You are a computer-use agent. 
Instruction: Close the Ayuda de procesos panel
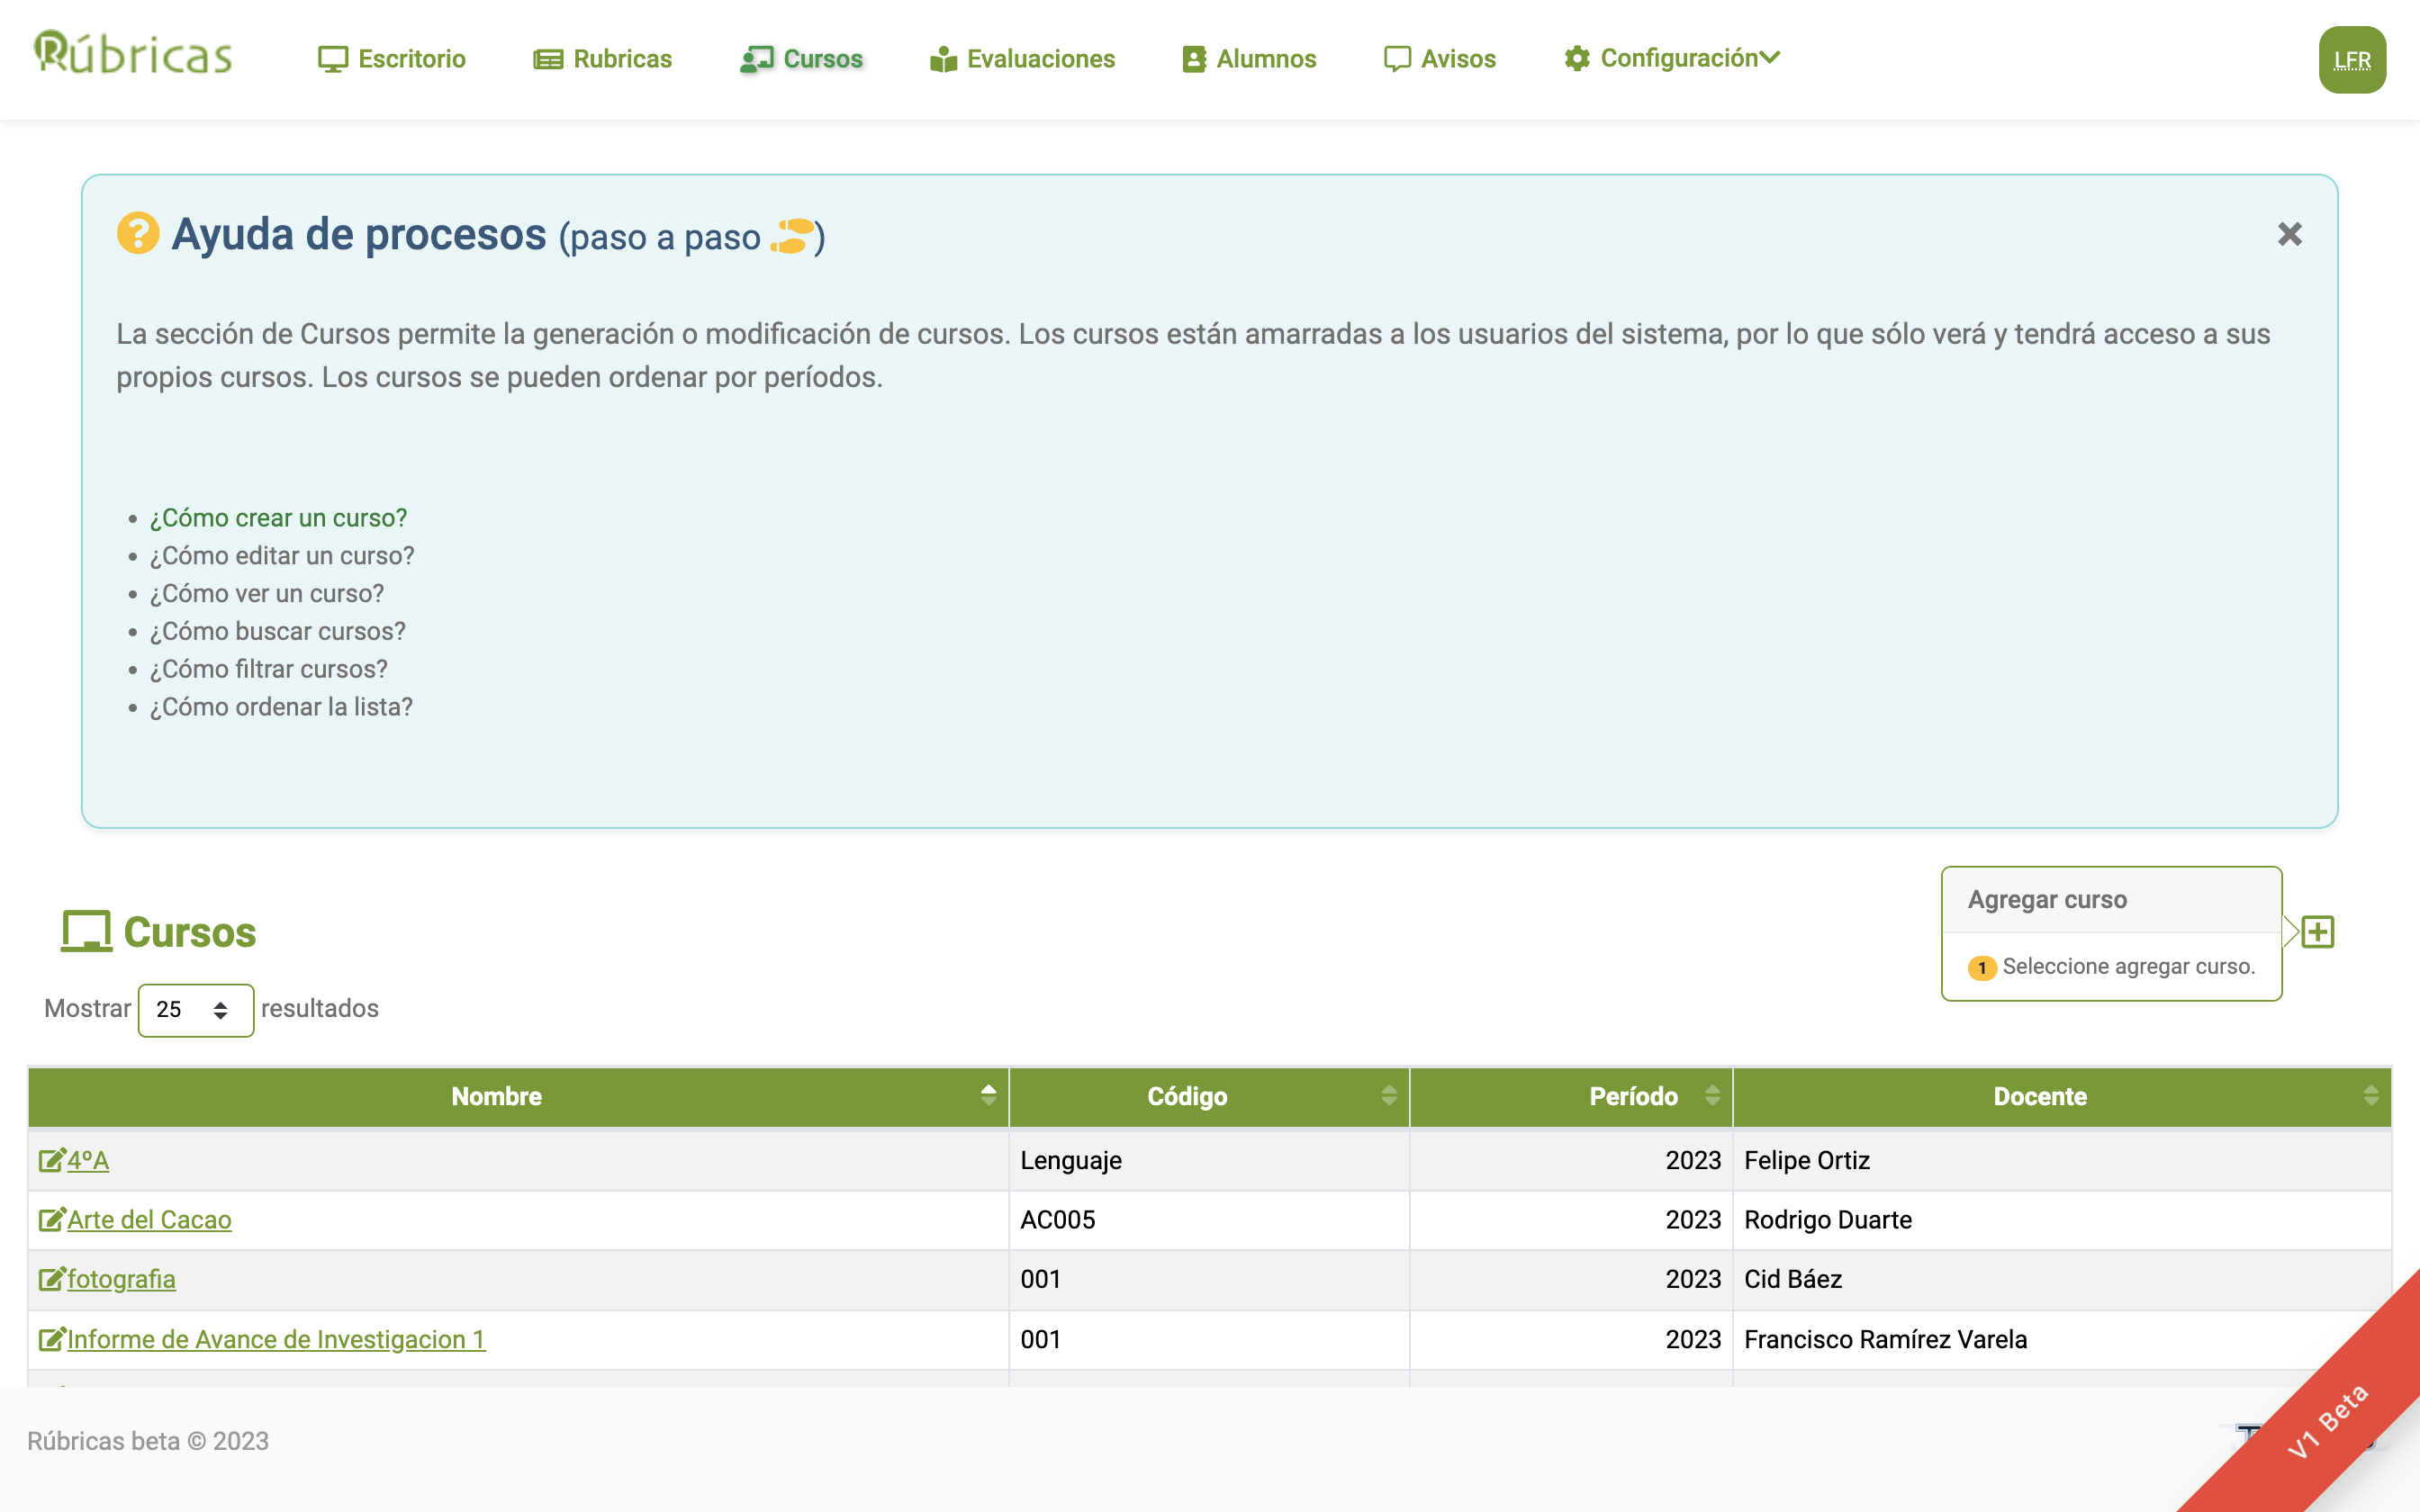tap(2289, 234)
